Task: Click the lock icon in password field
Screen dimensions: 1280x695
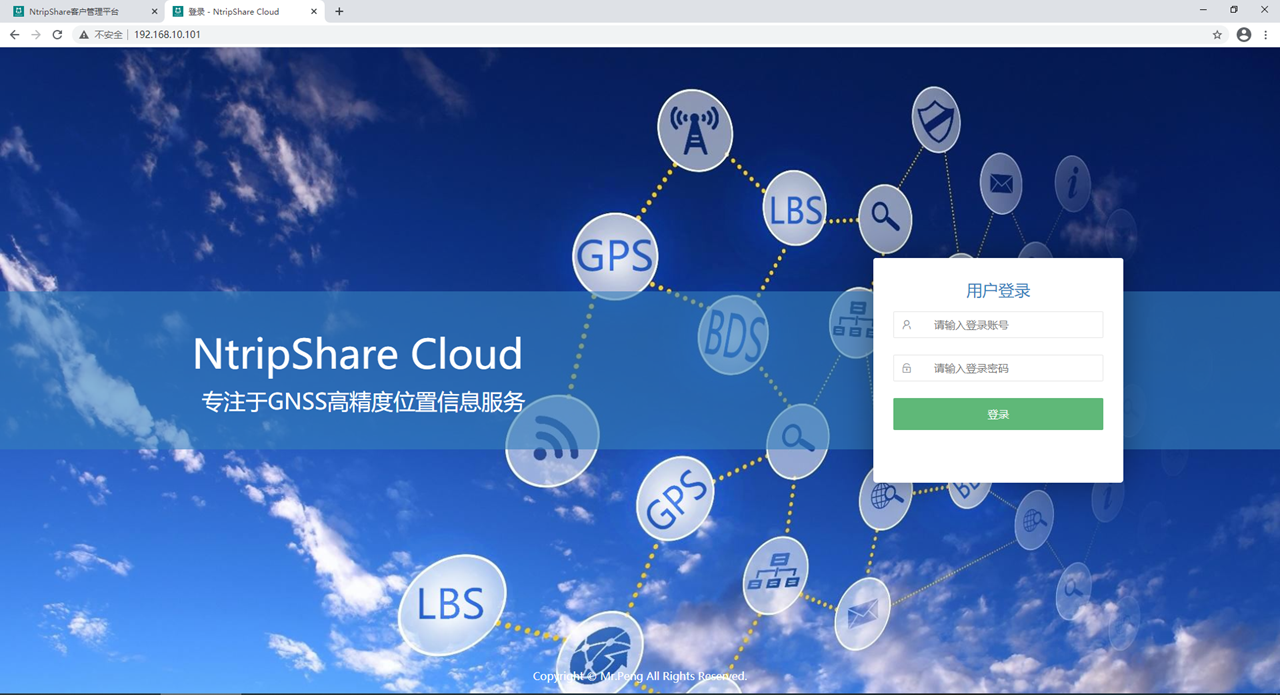Action: point(907,368)
